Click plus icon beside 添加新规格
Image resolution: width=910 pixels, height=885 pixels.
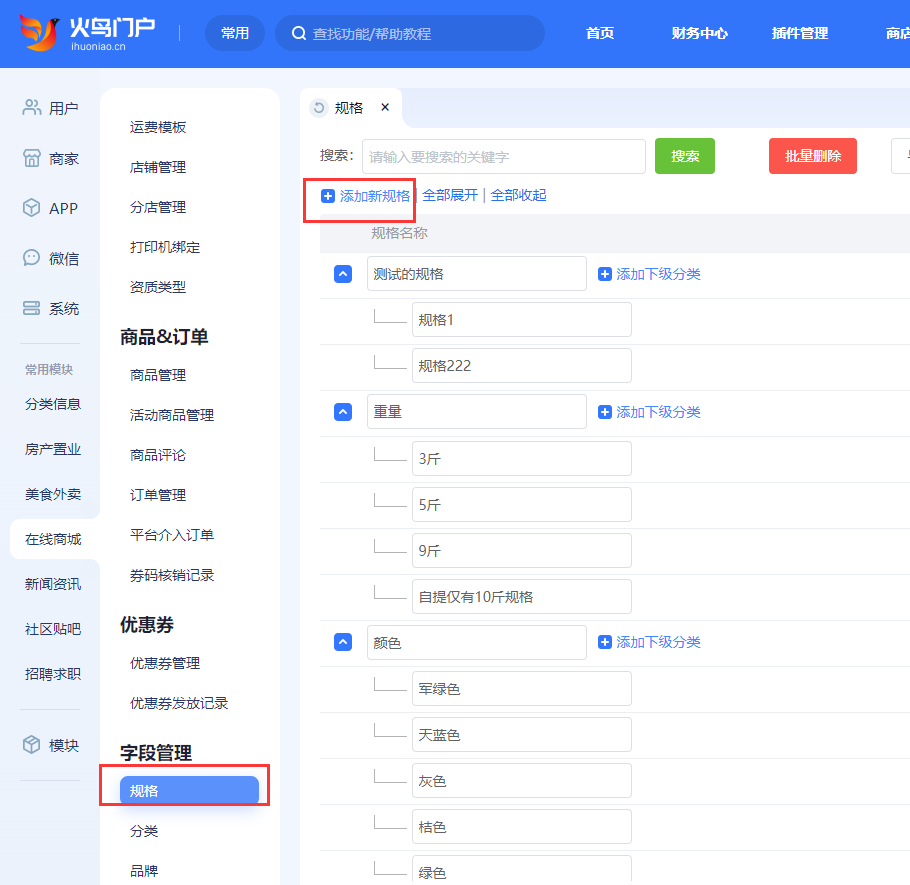pyautogui.click(x=328, y=196)
